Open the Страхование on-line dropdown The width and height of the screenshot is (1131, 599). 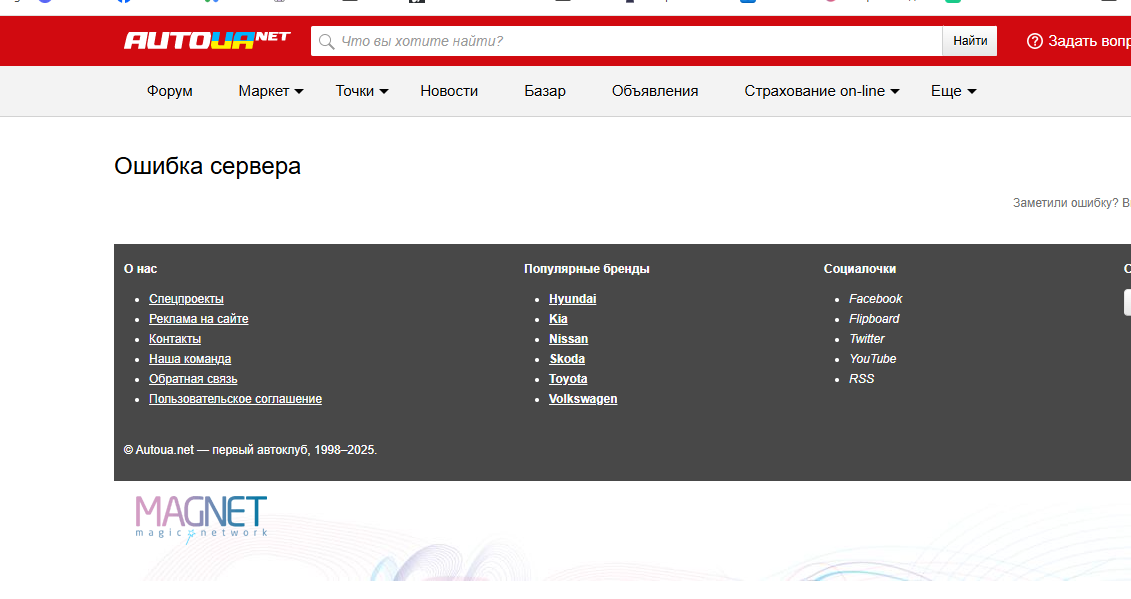[x=821, y=91]
